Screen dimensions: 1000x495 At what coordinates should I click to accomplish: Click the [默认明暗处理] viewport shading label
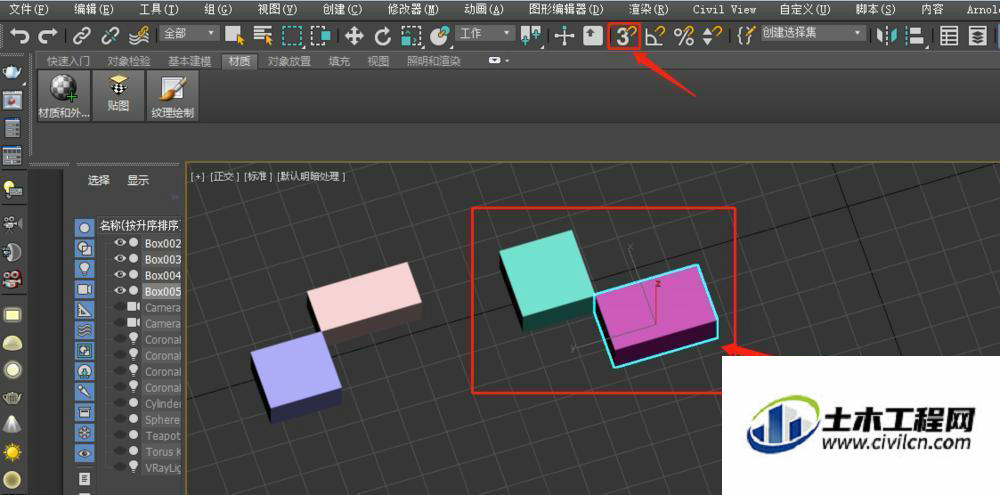[311, 177]
